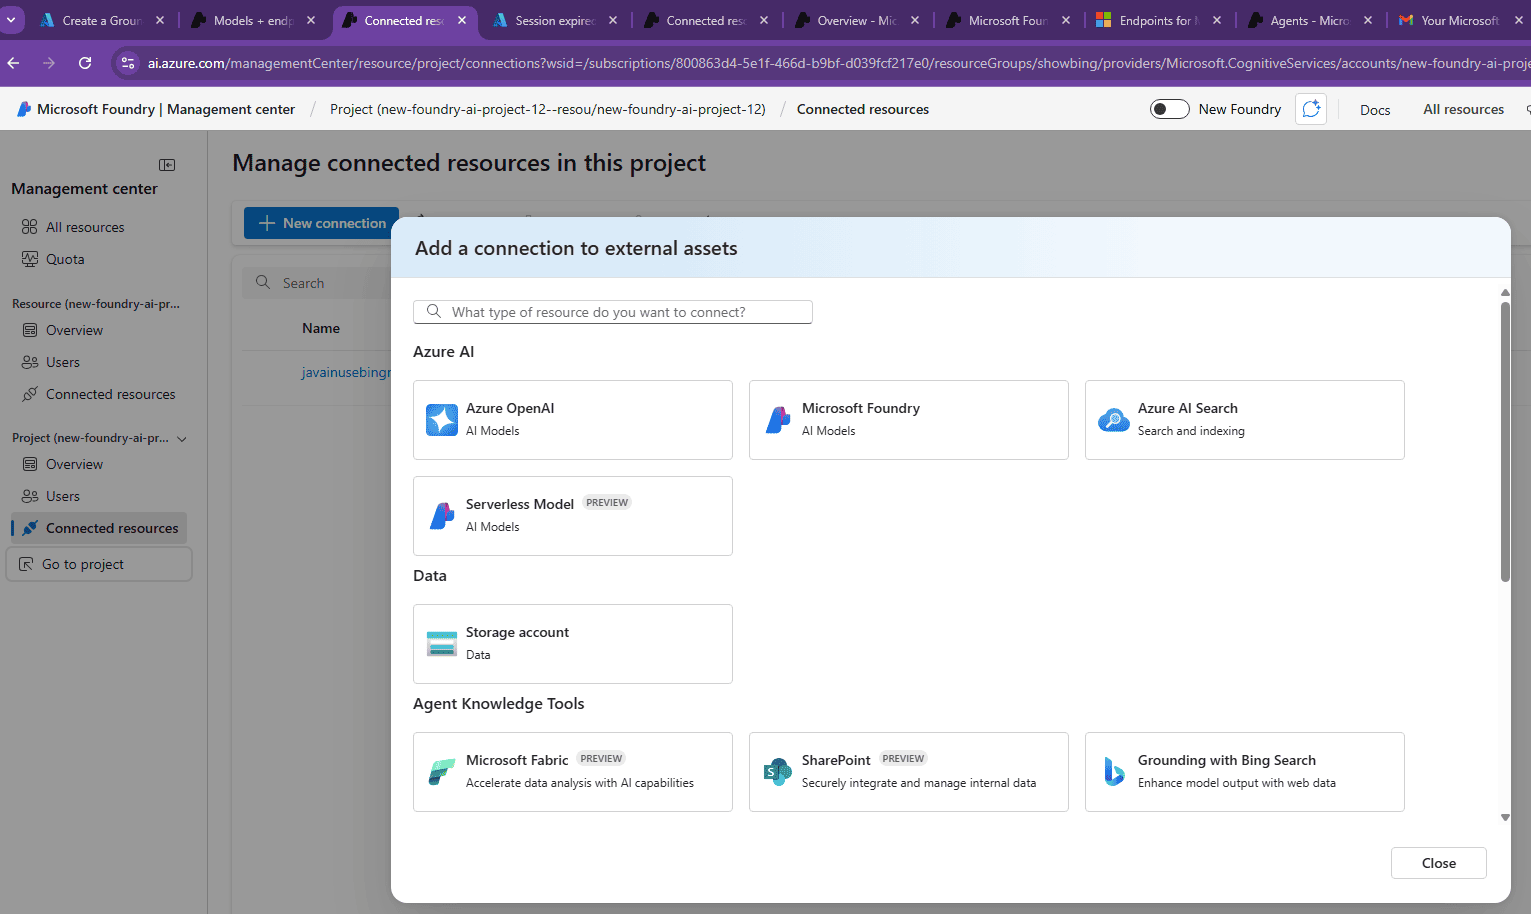The height and width of the screenshot is (914, 1531).
Task: Select the Storage account data icon
Action: point(441,644)
